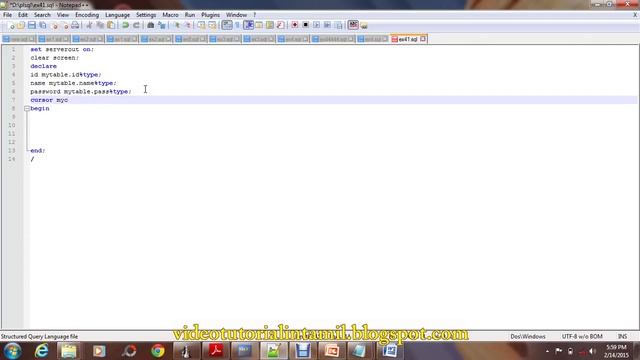
Task: Toggle the Function List toolbar icon
Action: 280,25
